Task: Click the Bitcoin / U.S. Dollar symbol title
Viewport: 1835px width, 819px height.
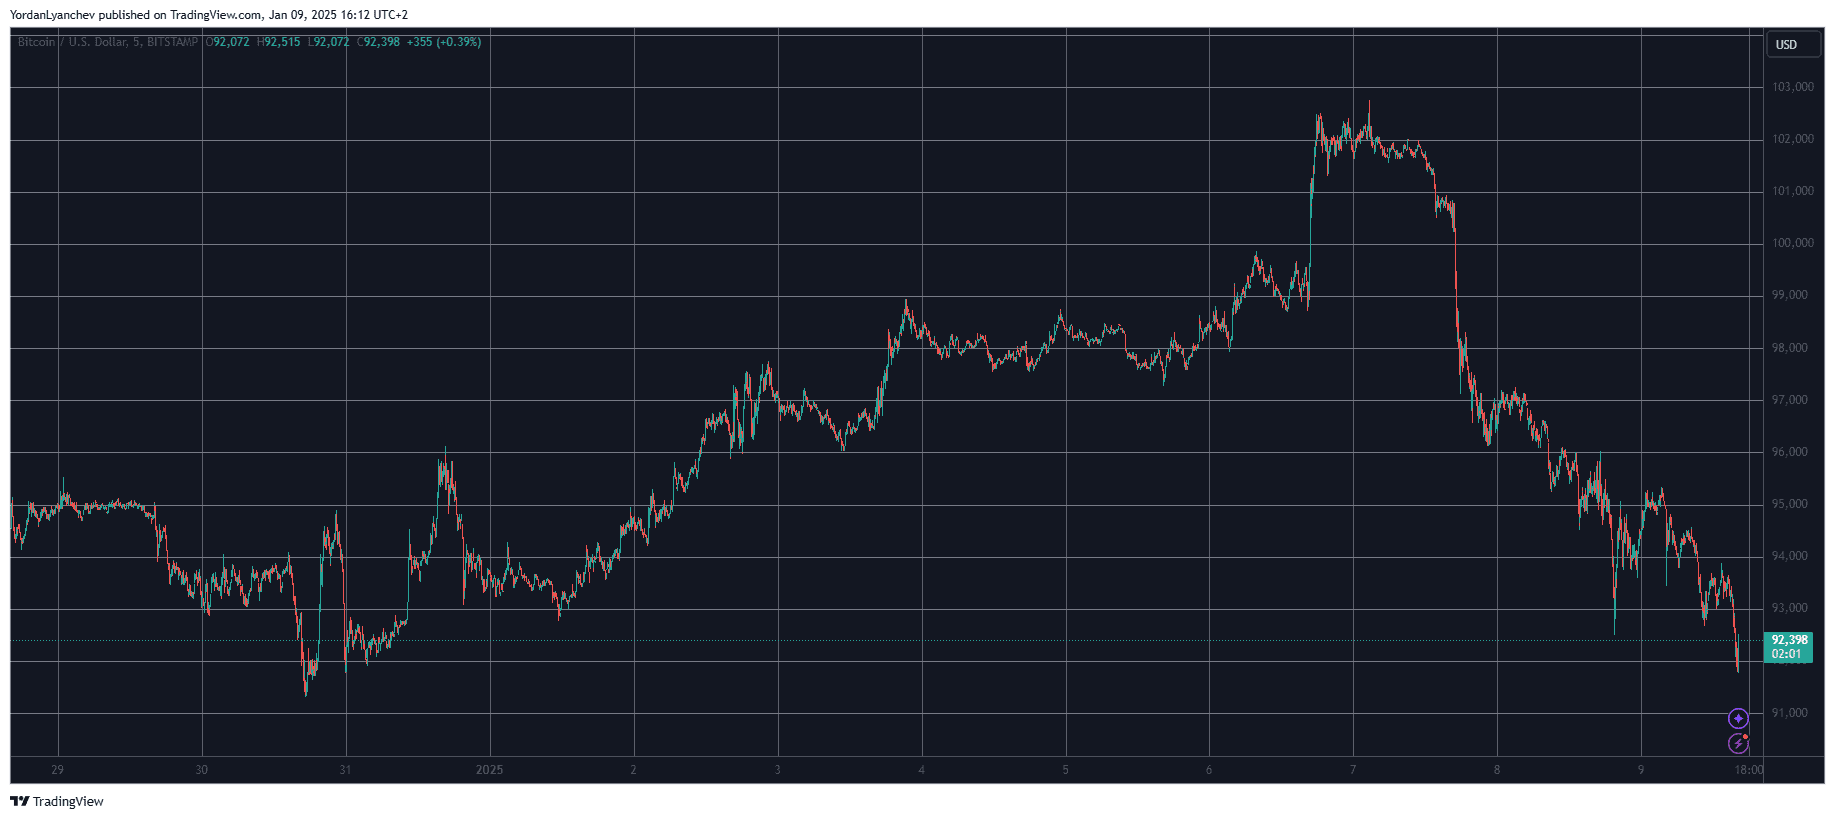Action: 107,42
